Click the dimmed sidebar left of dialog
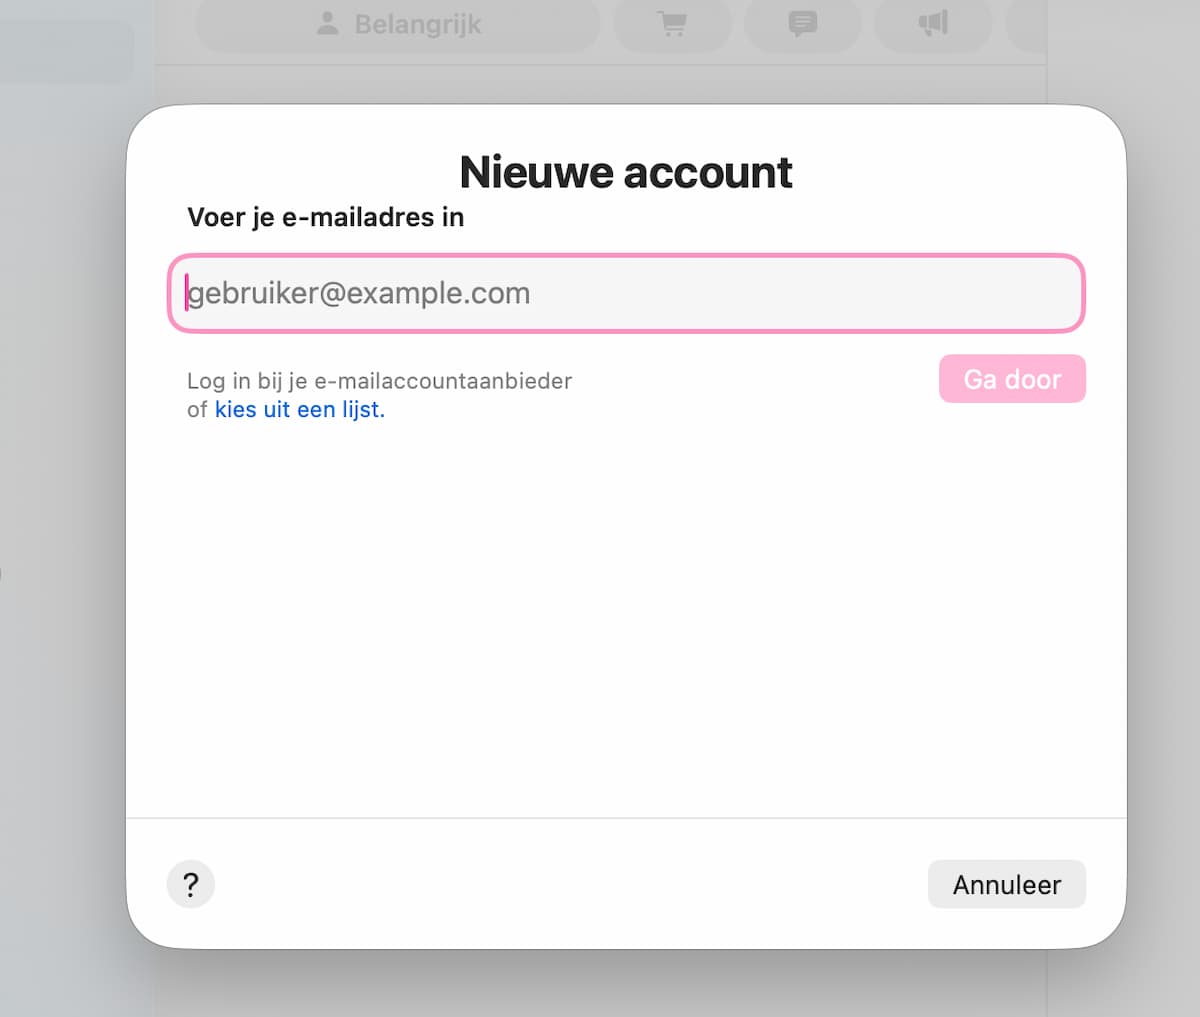1200x1017 pixels. click(62, 500)
